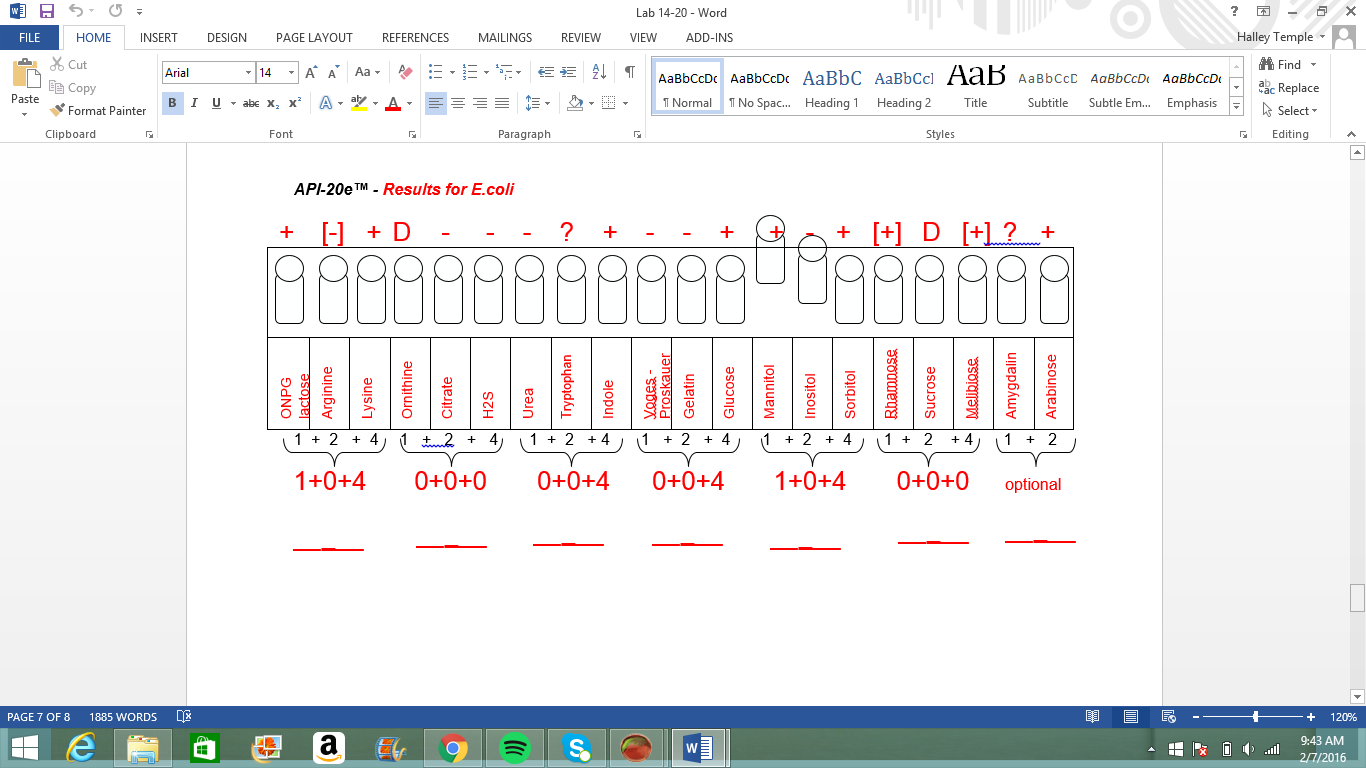Click the Redo/Repeat icon
This screenshot has height=768, width=1366.
tap(115, 12)
